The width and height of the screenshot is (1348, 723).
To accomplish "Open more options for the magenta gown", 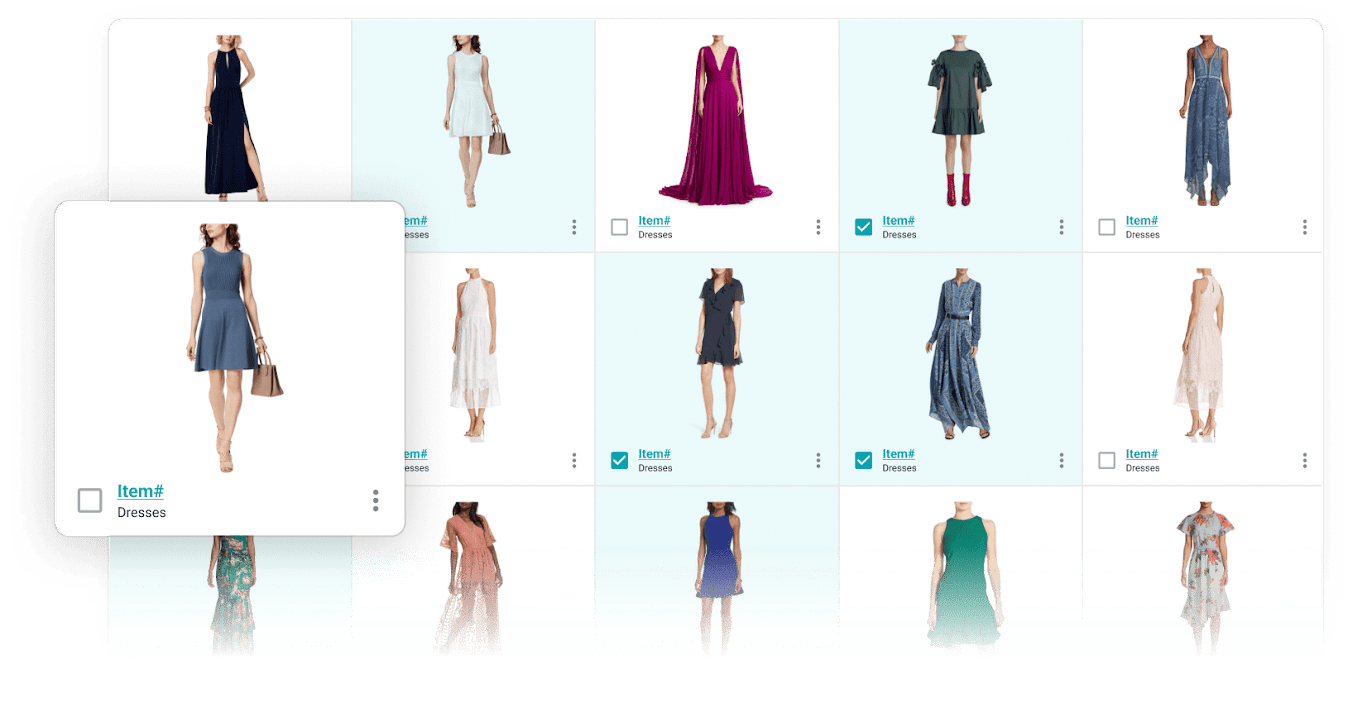I will [x=818, y=227].
